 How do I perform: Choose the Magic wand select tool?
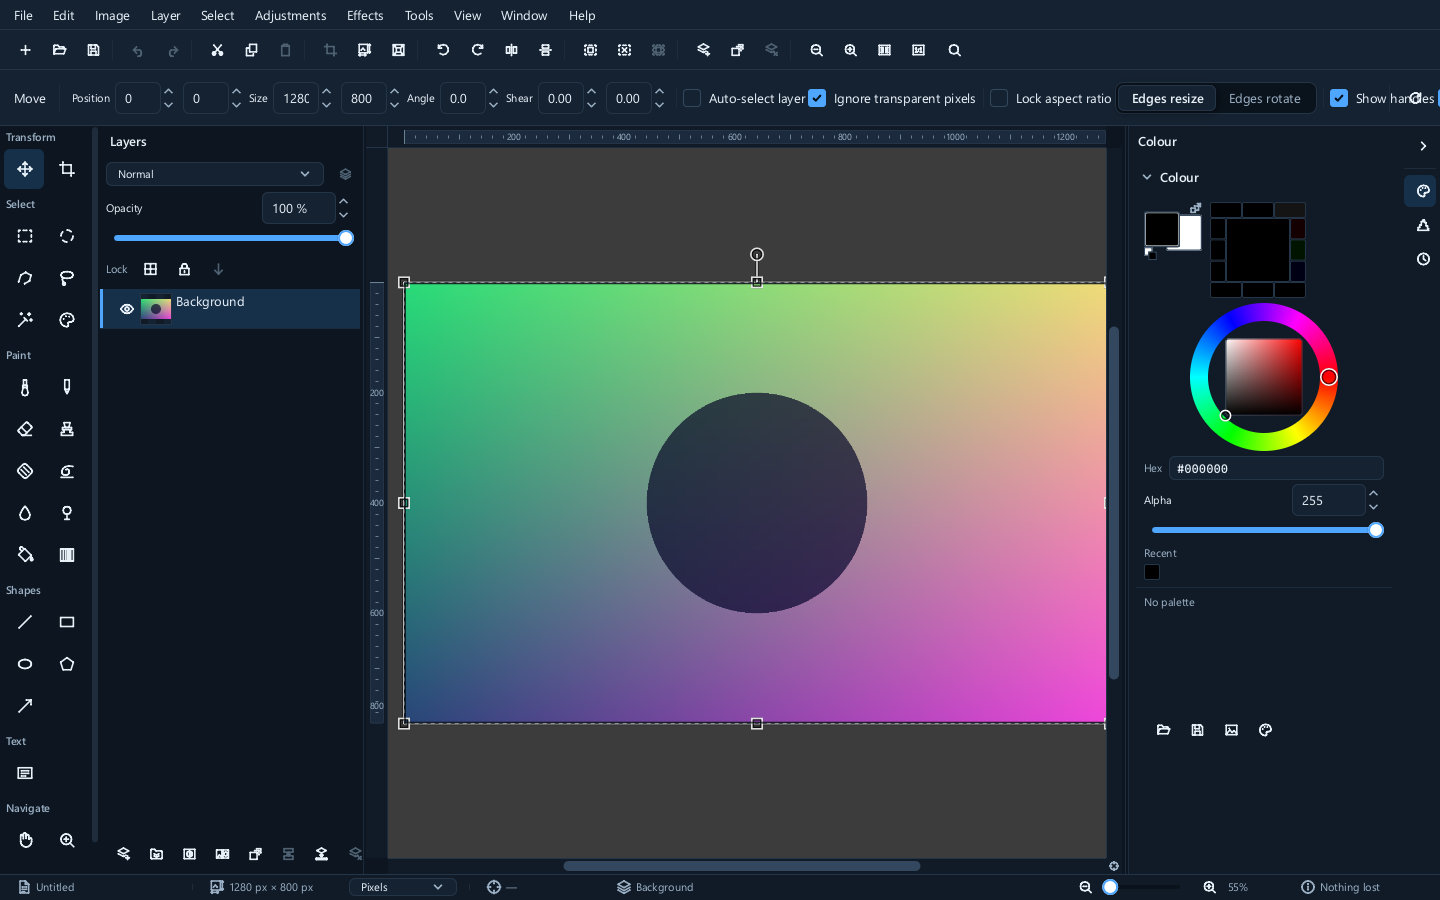click(x=25, y=320)
